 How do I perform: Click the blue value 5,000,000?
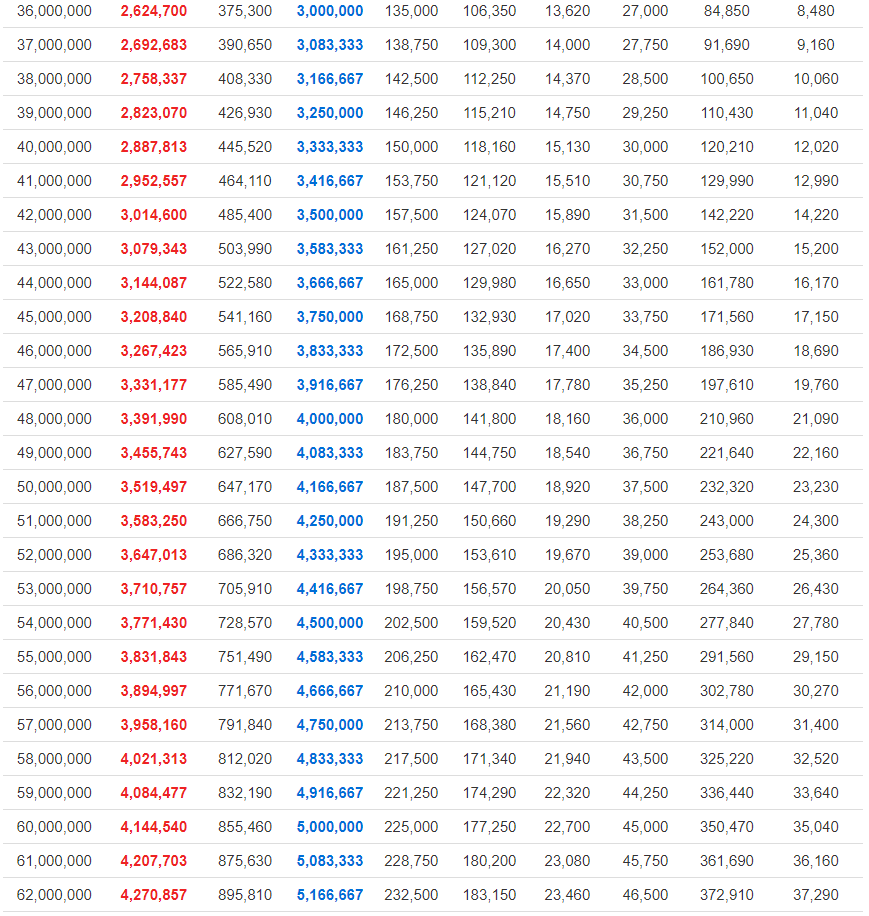point(330,827)
